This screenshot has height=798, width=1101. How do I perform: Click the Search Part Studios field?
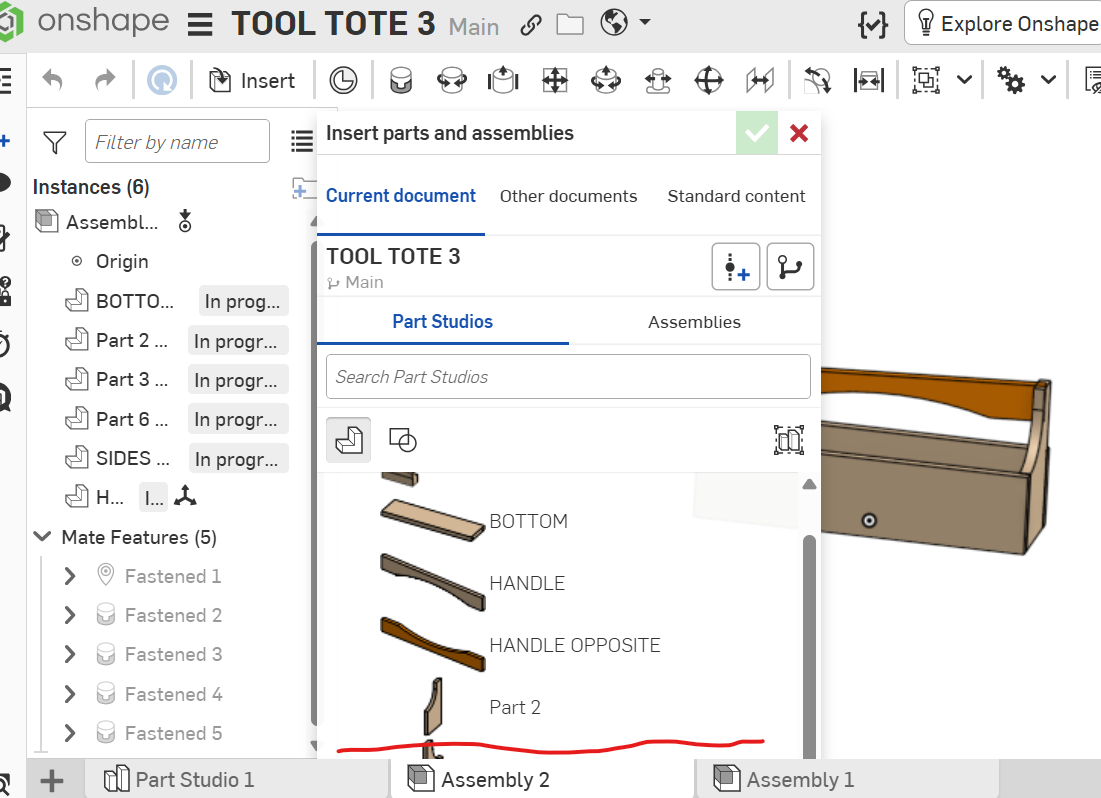[567, 377]
